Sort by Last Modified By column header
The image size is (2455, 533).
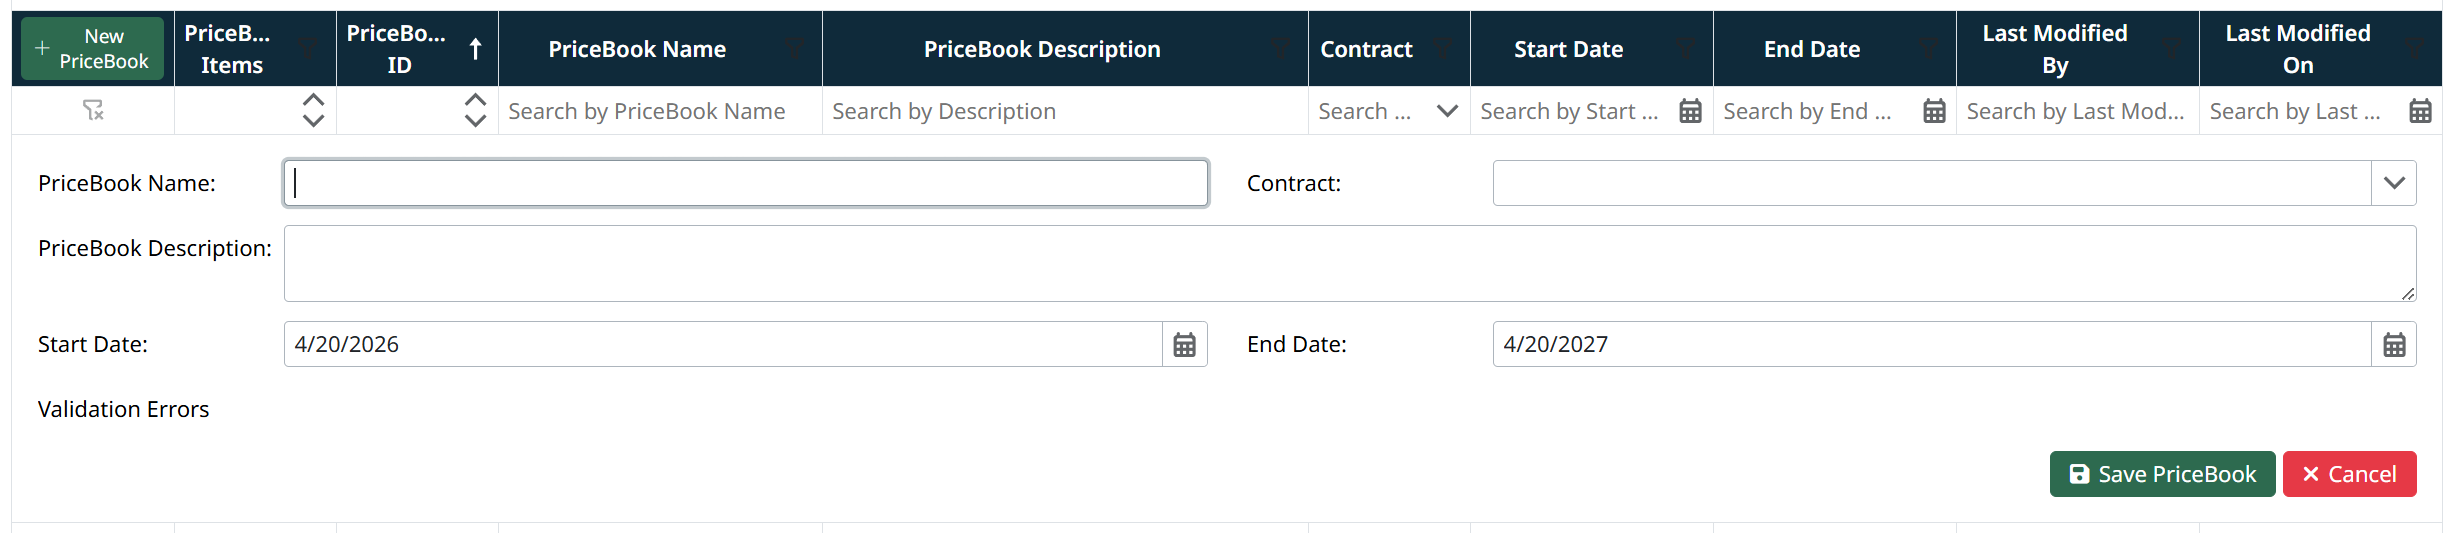pos(2054,49)
